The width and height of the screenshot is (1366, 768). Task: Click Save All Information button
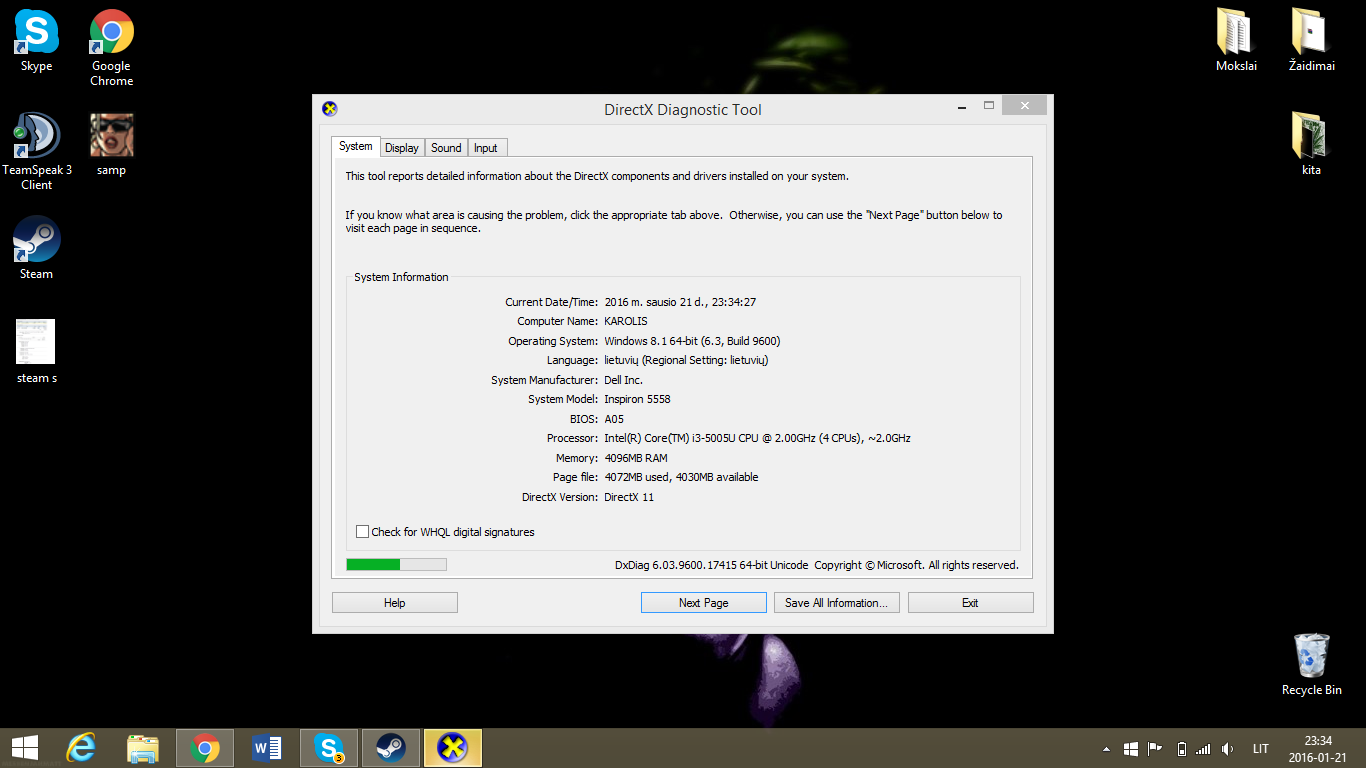click(837, 603)
